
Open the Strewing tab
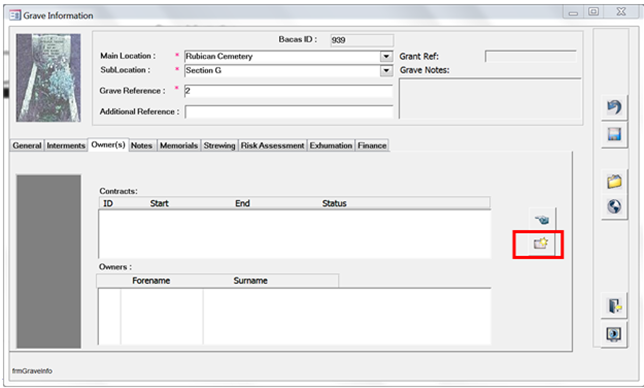click(219, 145)
